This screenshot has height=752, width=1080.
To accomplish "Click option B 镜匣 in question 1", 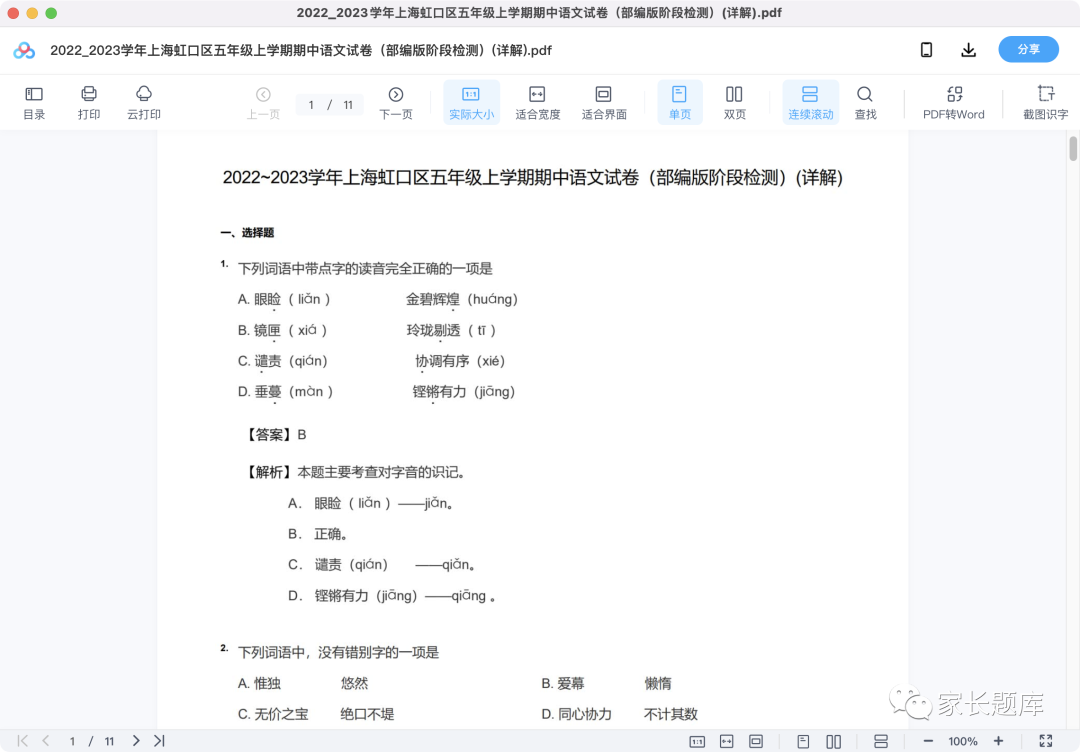I will coord(282,331).
